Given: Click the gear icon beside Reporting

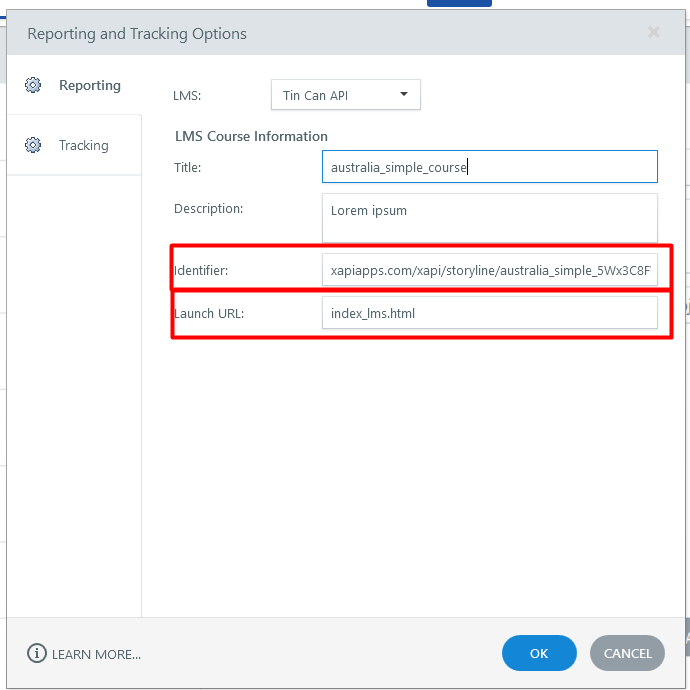Looking at the screenshot, I should coord(33,85).
